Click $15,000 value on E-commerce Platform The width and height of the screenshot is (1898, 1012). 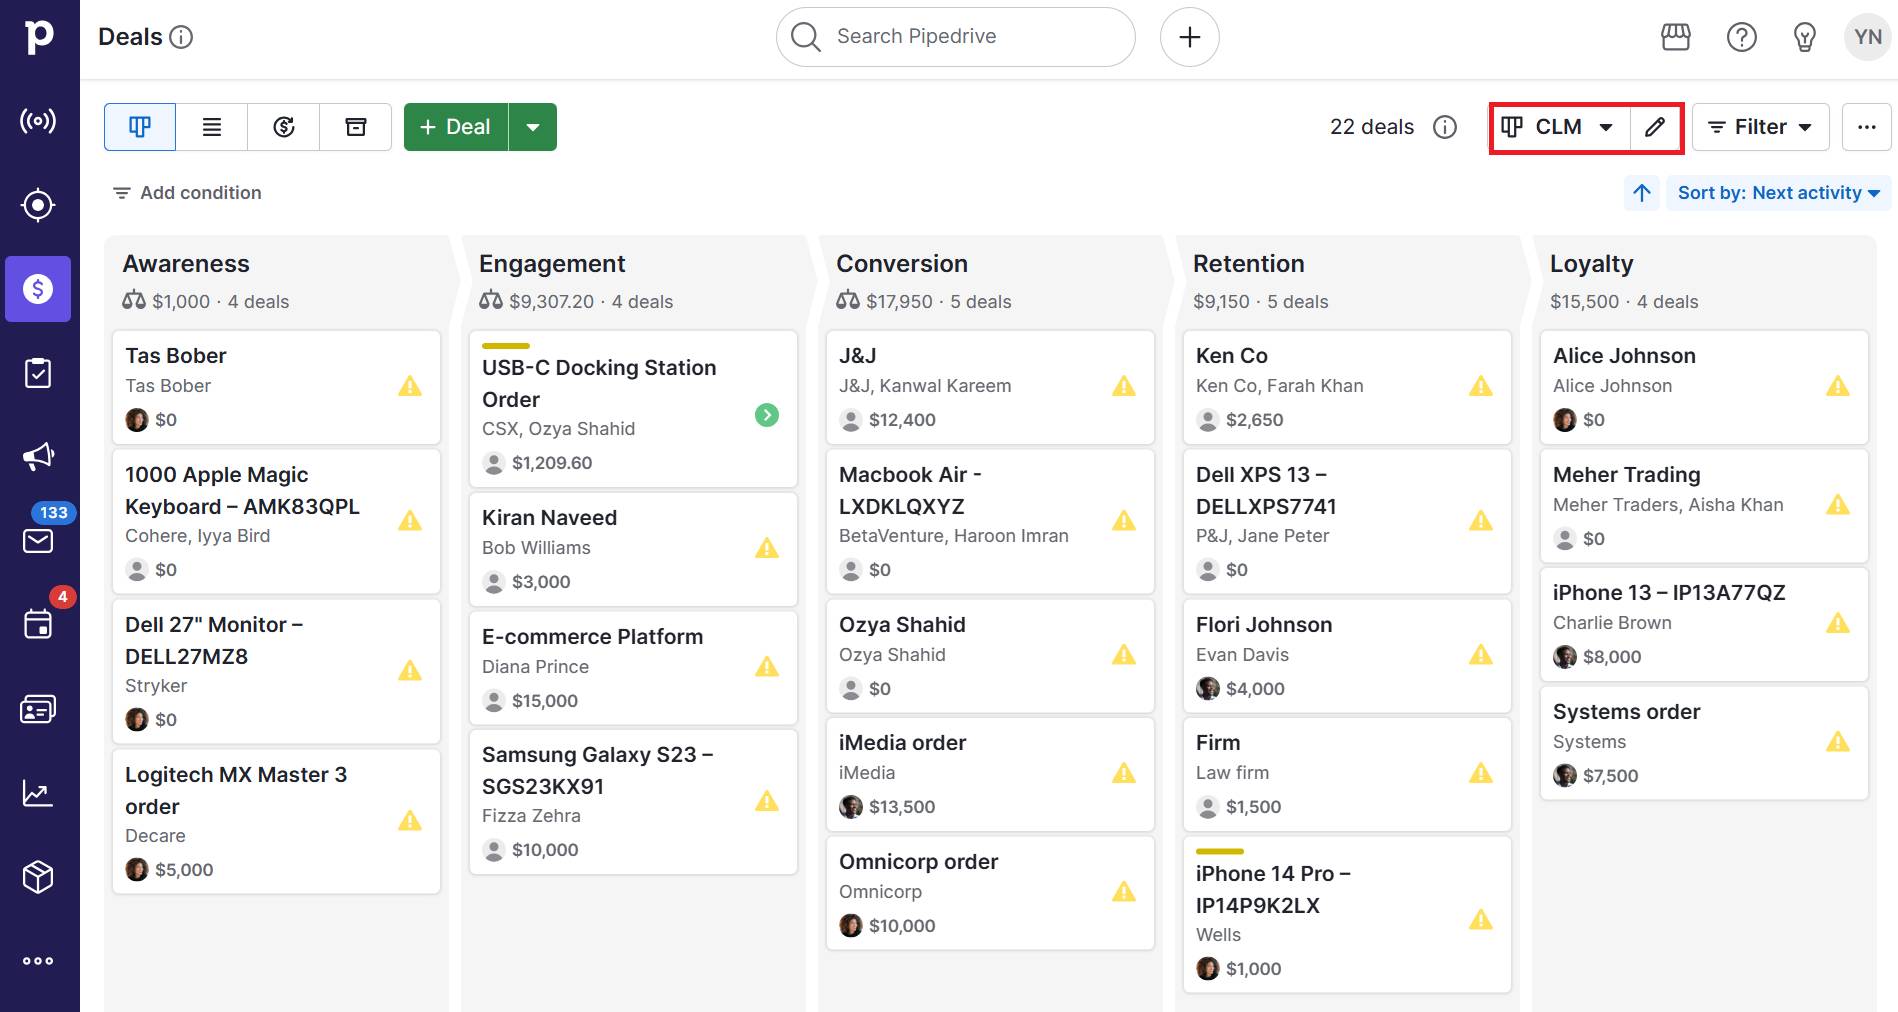(545, 701)
